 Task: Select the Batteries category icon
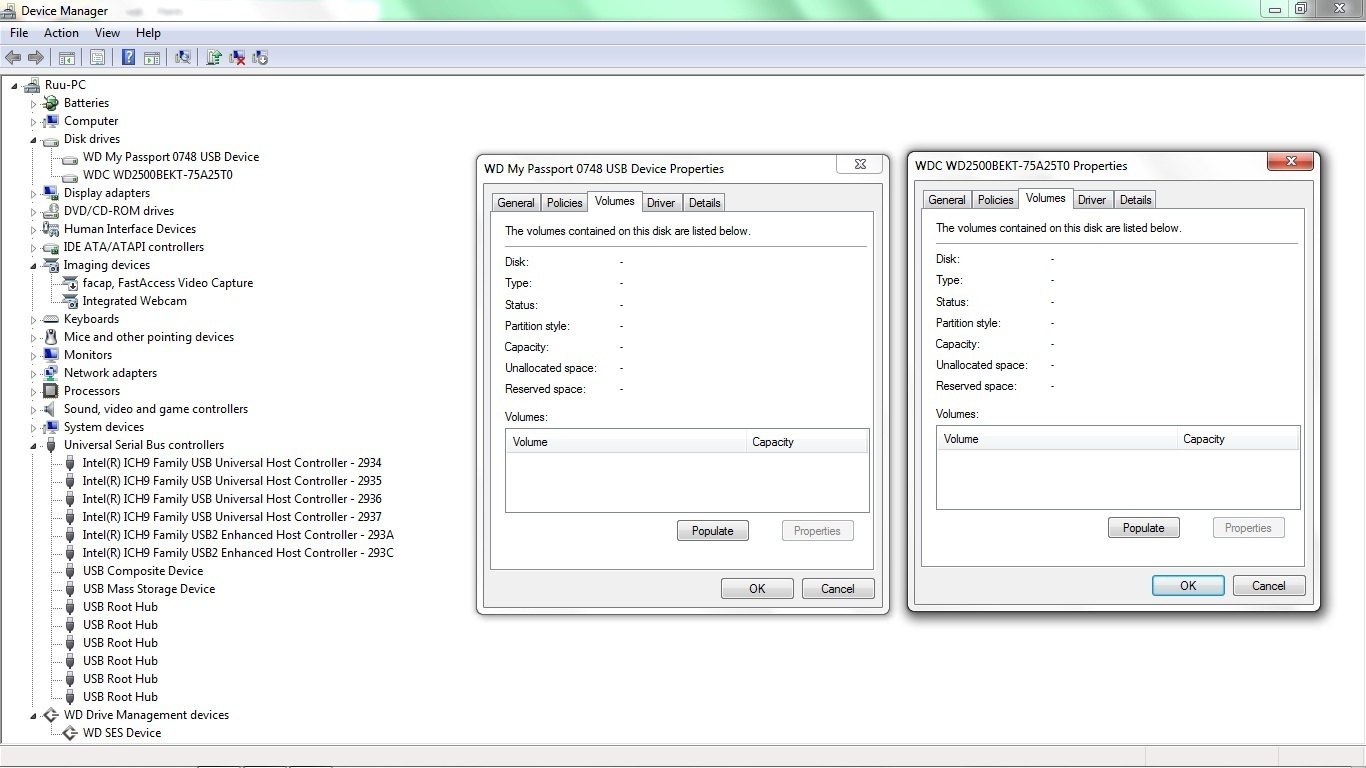pos(51,103)
